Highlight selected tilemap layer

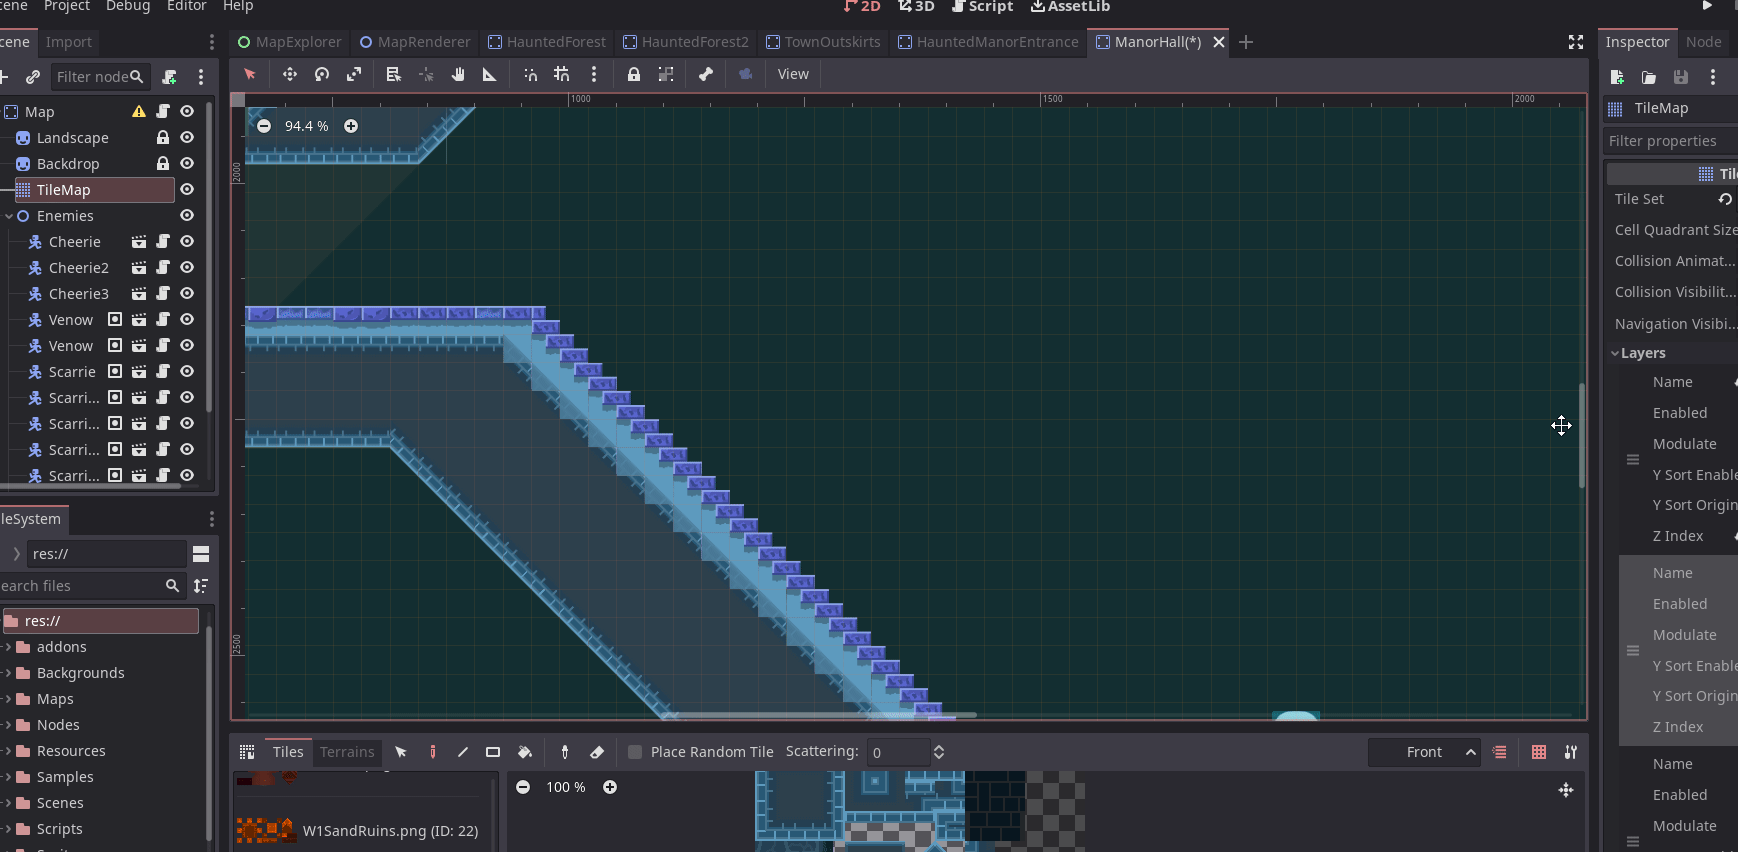[x=1499, y=752]
